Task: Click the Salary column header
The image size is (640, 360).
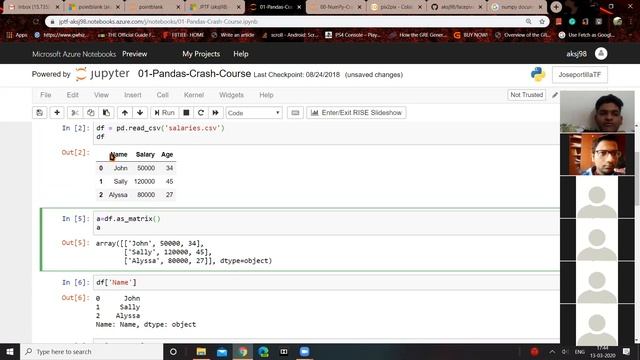Action: [145, 155]
